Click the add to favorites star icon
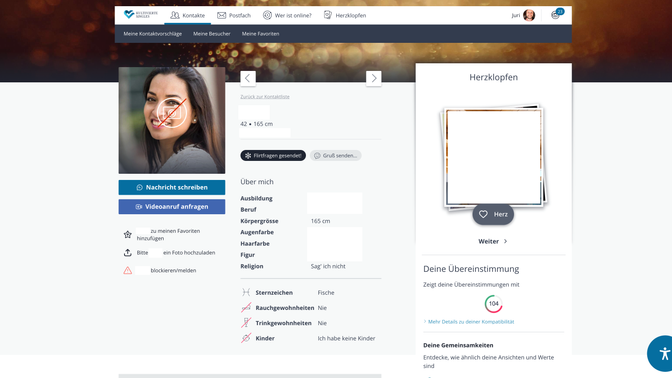Image resolution: width=672 pixels, height=378 pixels. coord(128,234)
